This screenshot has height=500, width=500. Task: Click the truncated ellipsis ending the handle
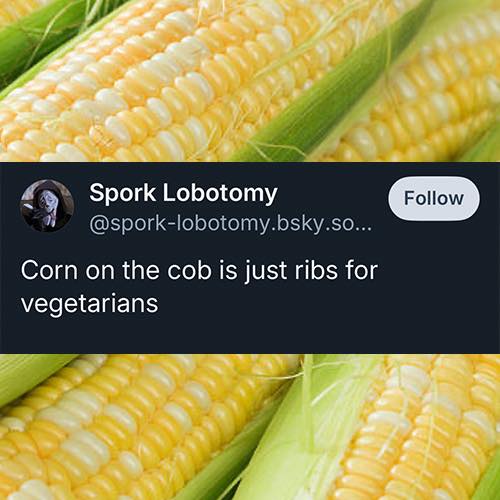[x=363, y=228]
